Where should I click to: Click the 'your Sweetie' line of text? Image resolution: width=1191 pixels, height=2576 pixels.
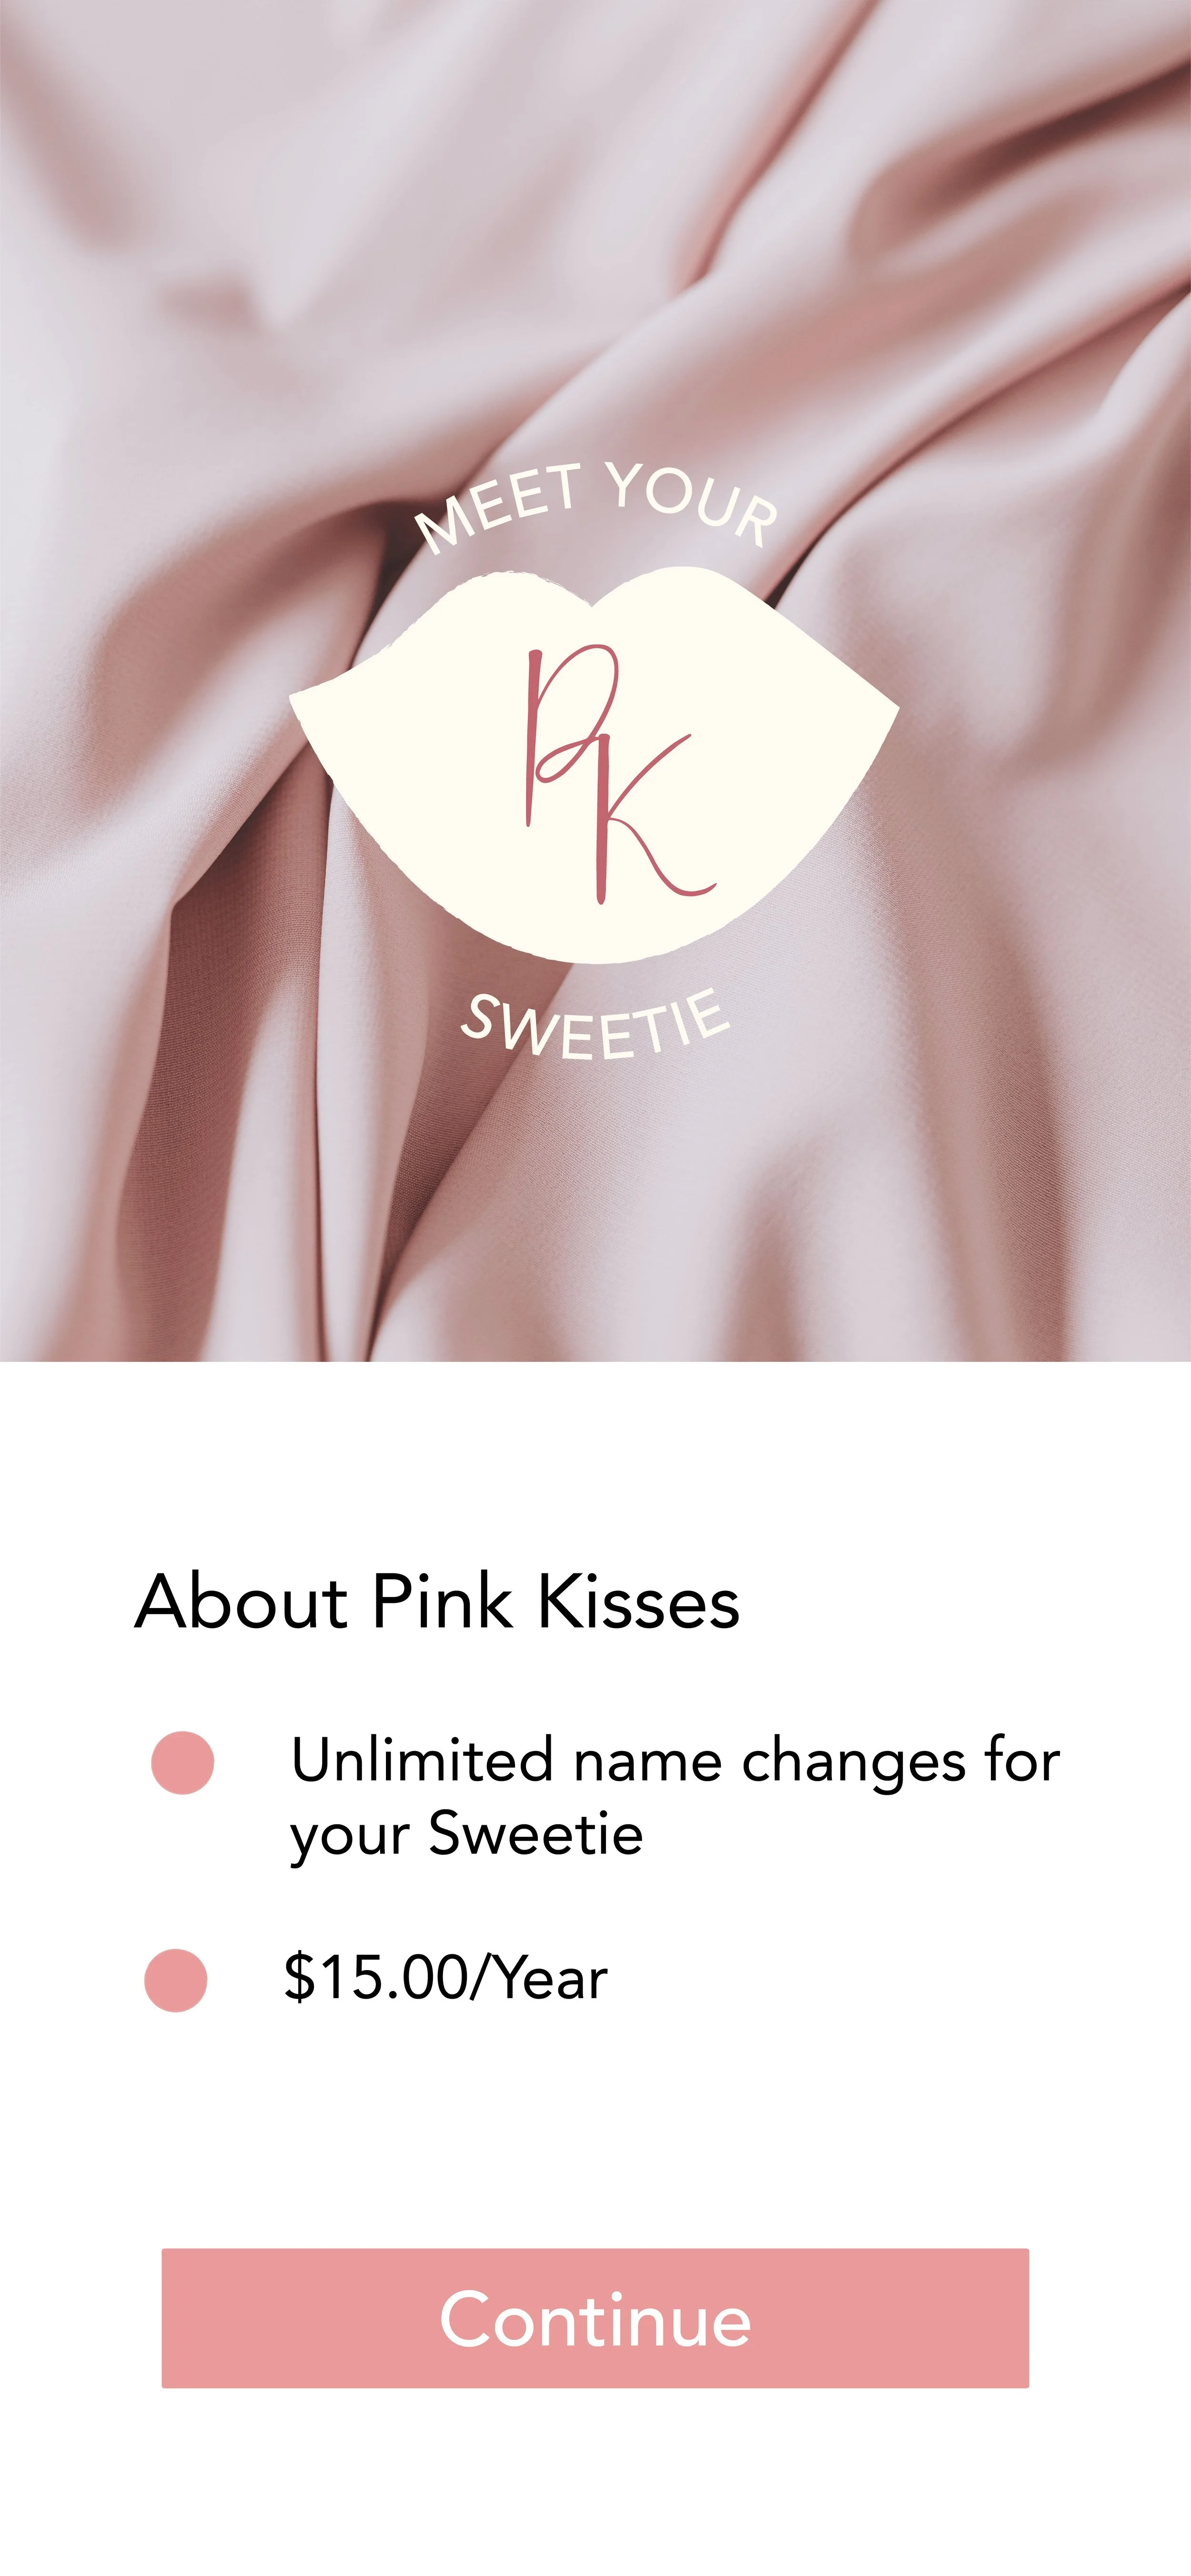pyautogui.click(x=466, y=1835)
